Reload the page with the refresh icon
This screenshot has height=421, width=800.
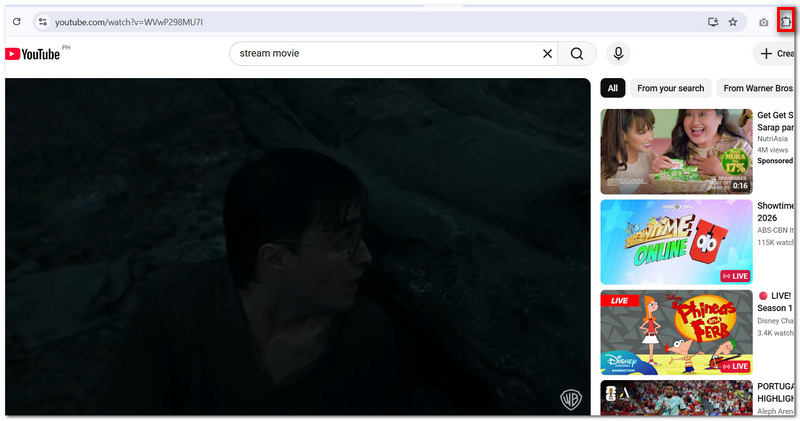pyautogui.click(x=17, y=22)
